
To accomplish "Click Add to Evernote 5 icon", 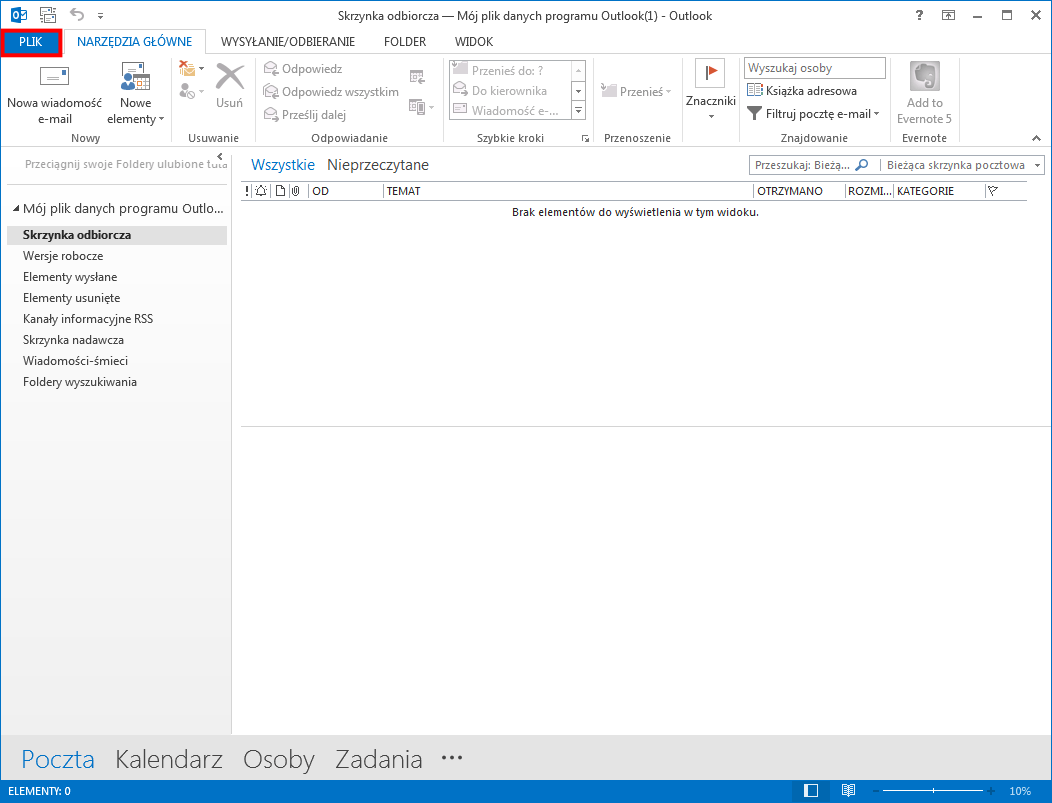I will pos(924,93).
